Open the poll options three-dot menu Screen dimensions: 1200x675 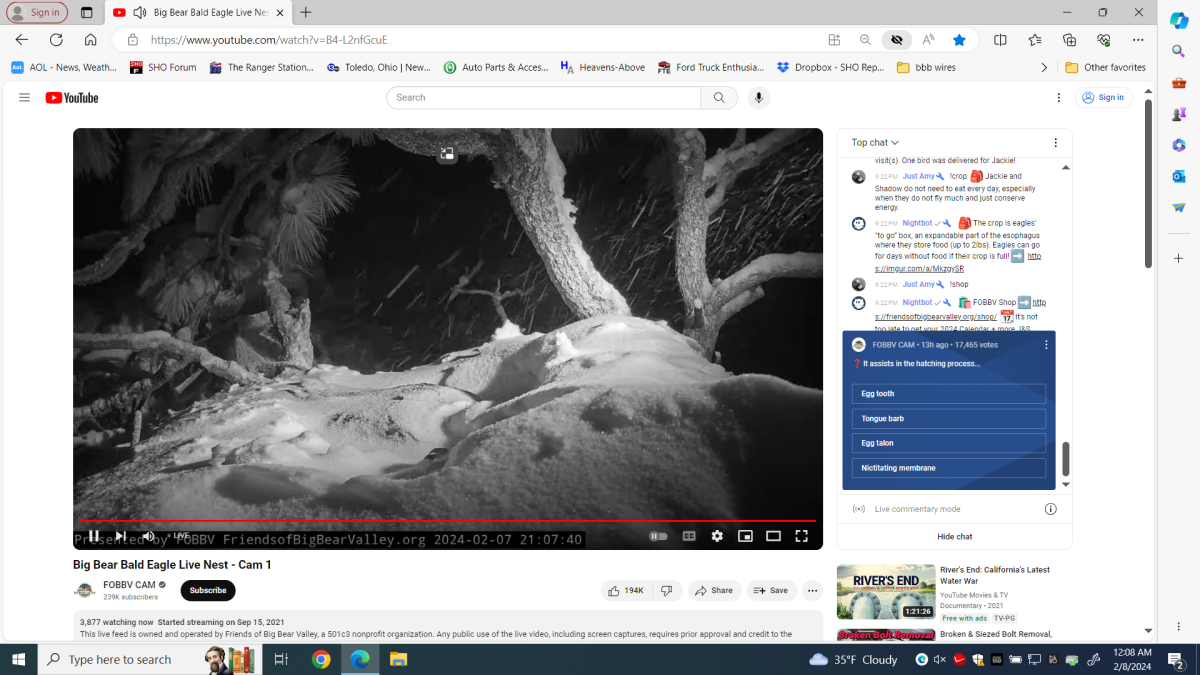click(1046, 345)
